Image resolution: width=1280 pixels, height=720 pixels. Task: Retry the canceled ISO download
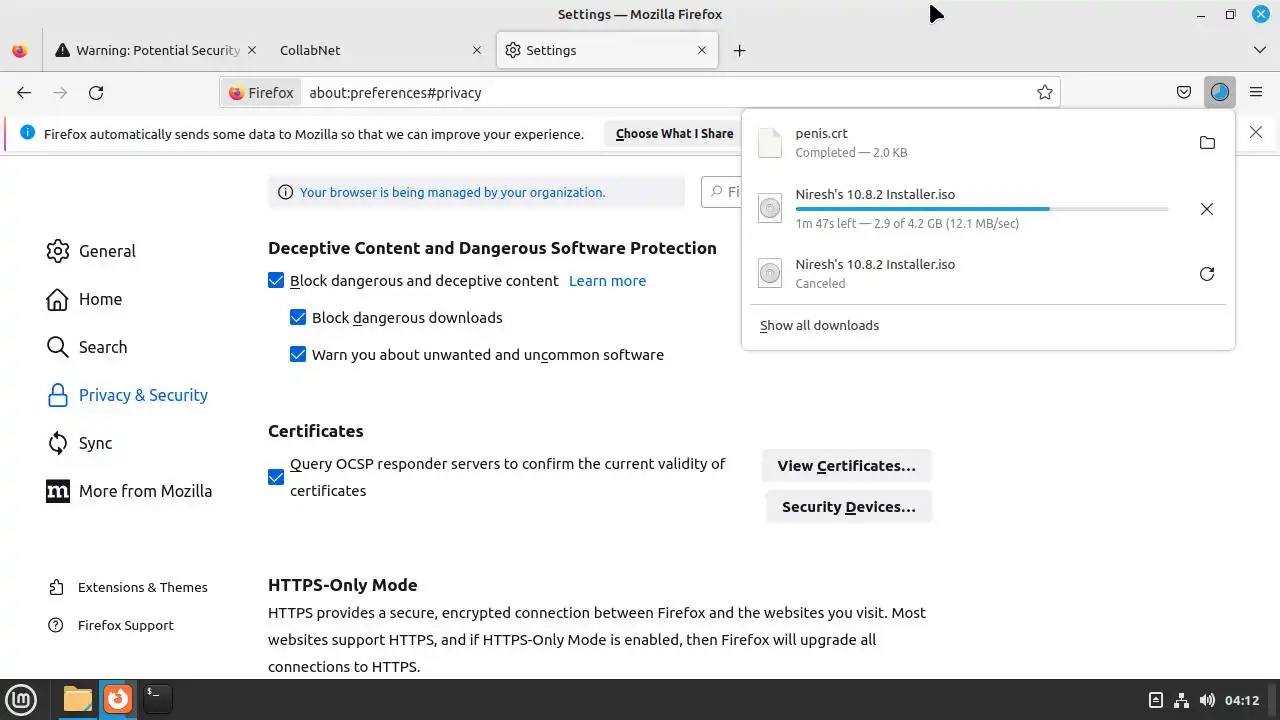pos(1207,274)
